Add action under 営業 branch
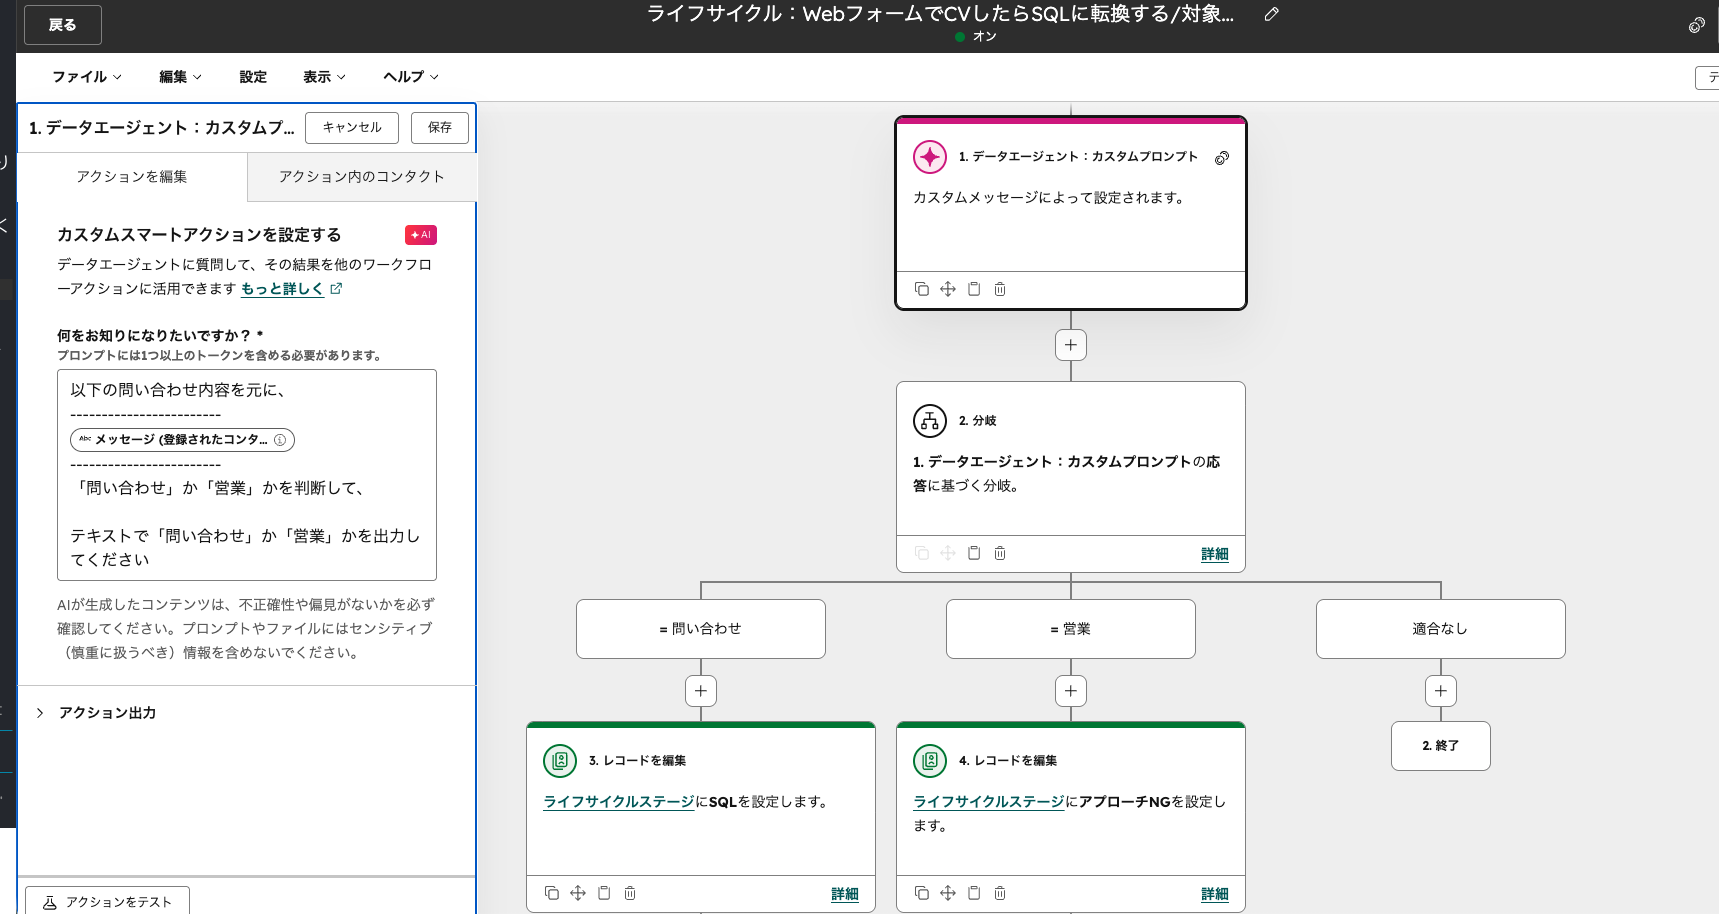This screenshot has height=914, width=1719. pos(1071,691)
